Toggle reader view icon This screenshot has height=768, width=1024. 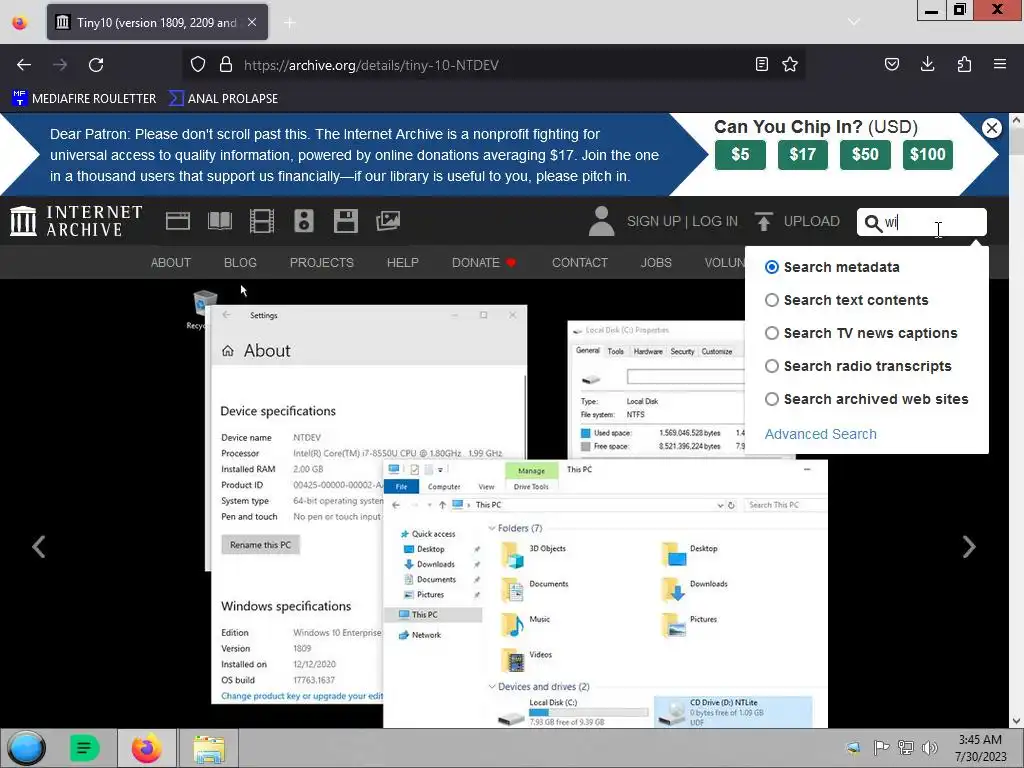pos(761,64)
